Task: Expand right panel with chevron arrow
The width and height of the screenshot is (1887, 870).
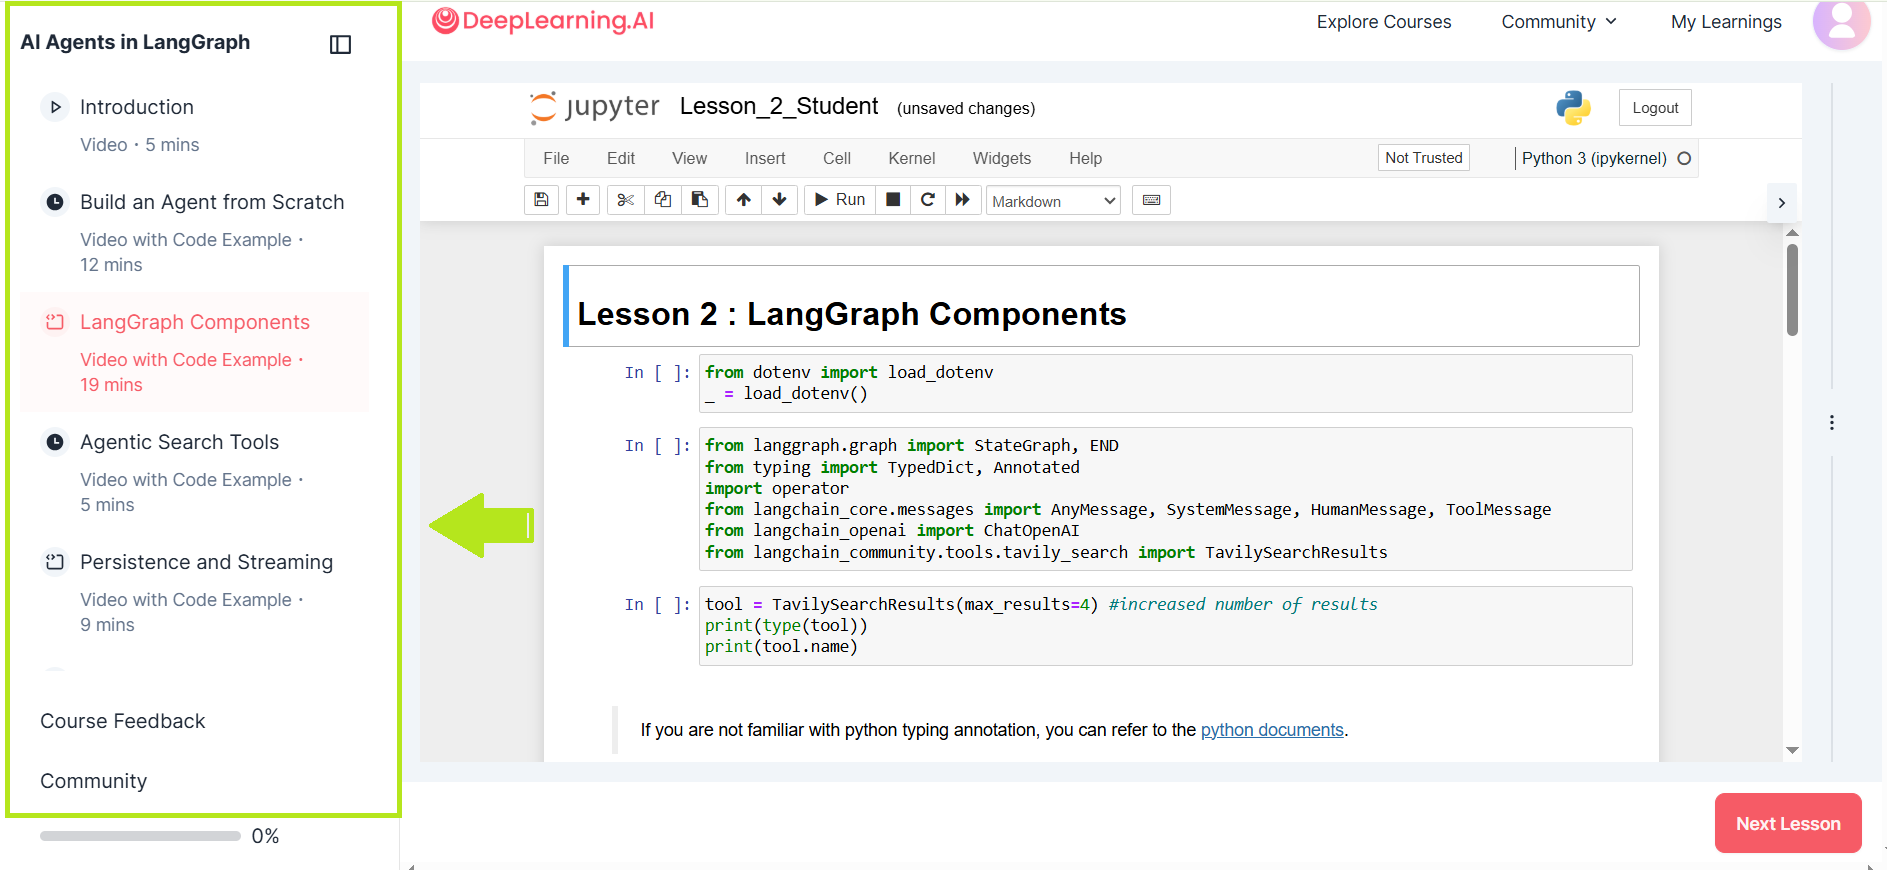Action: point(1781,203)
